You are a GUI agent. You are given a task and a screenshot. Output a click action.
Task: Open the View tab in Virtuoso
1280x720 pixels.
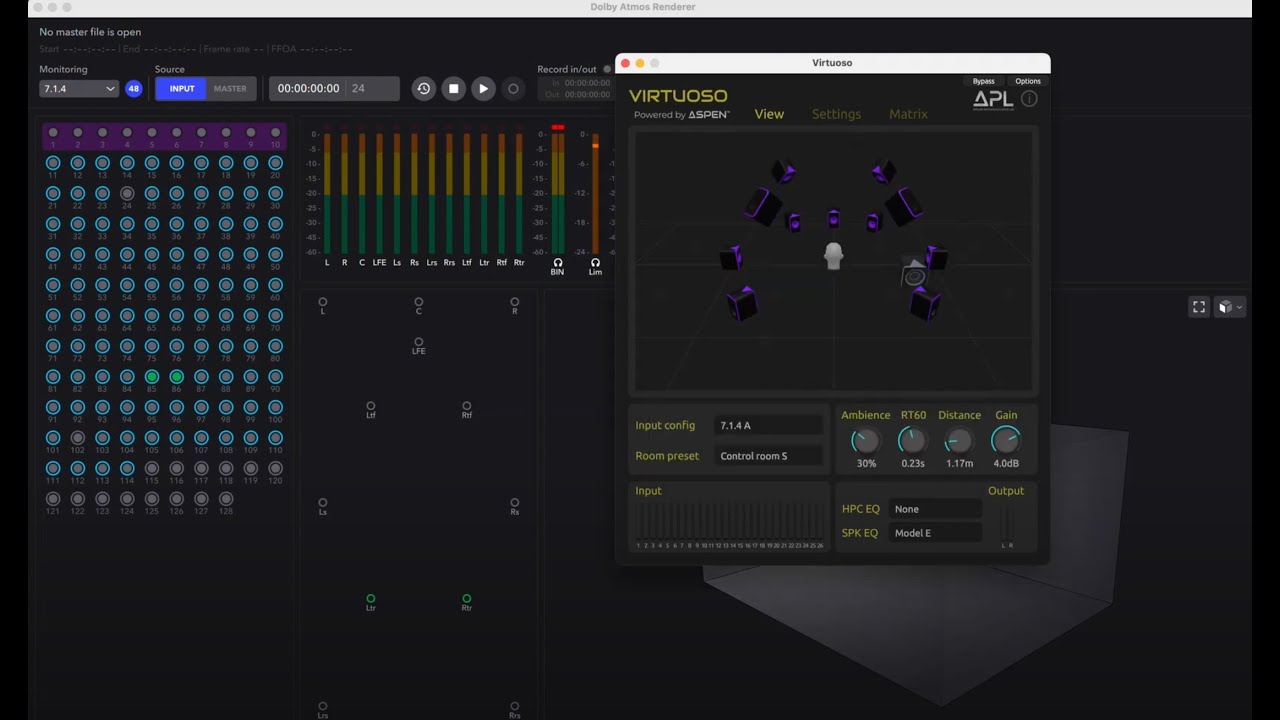point(769,114)
